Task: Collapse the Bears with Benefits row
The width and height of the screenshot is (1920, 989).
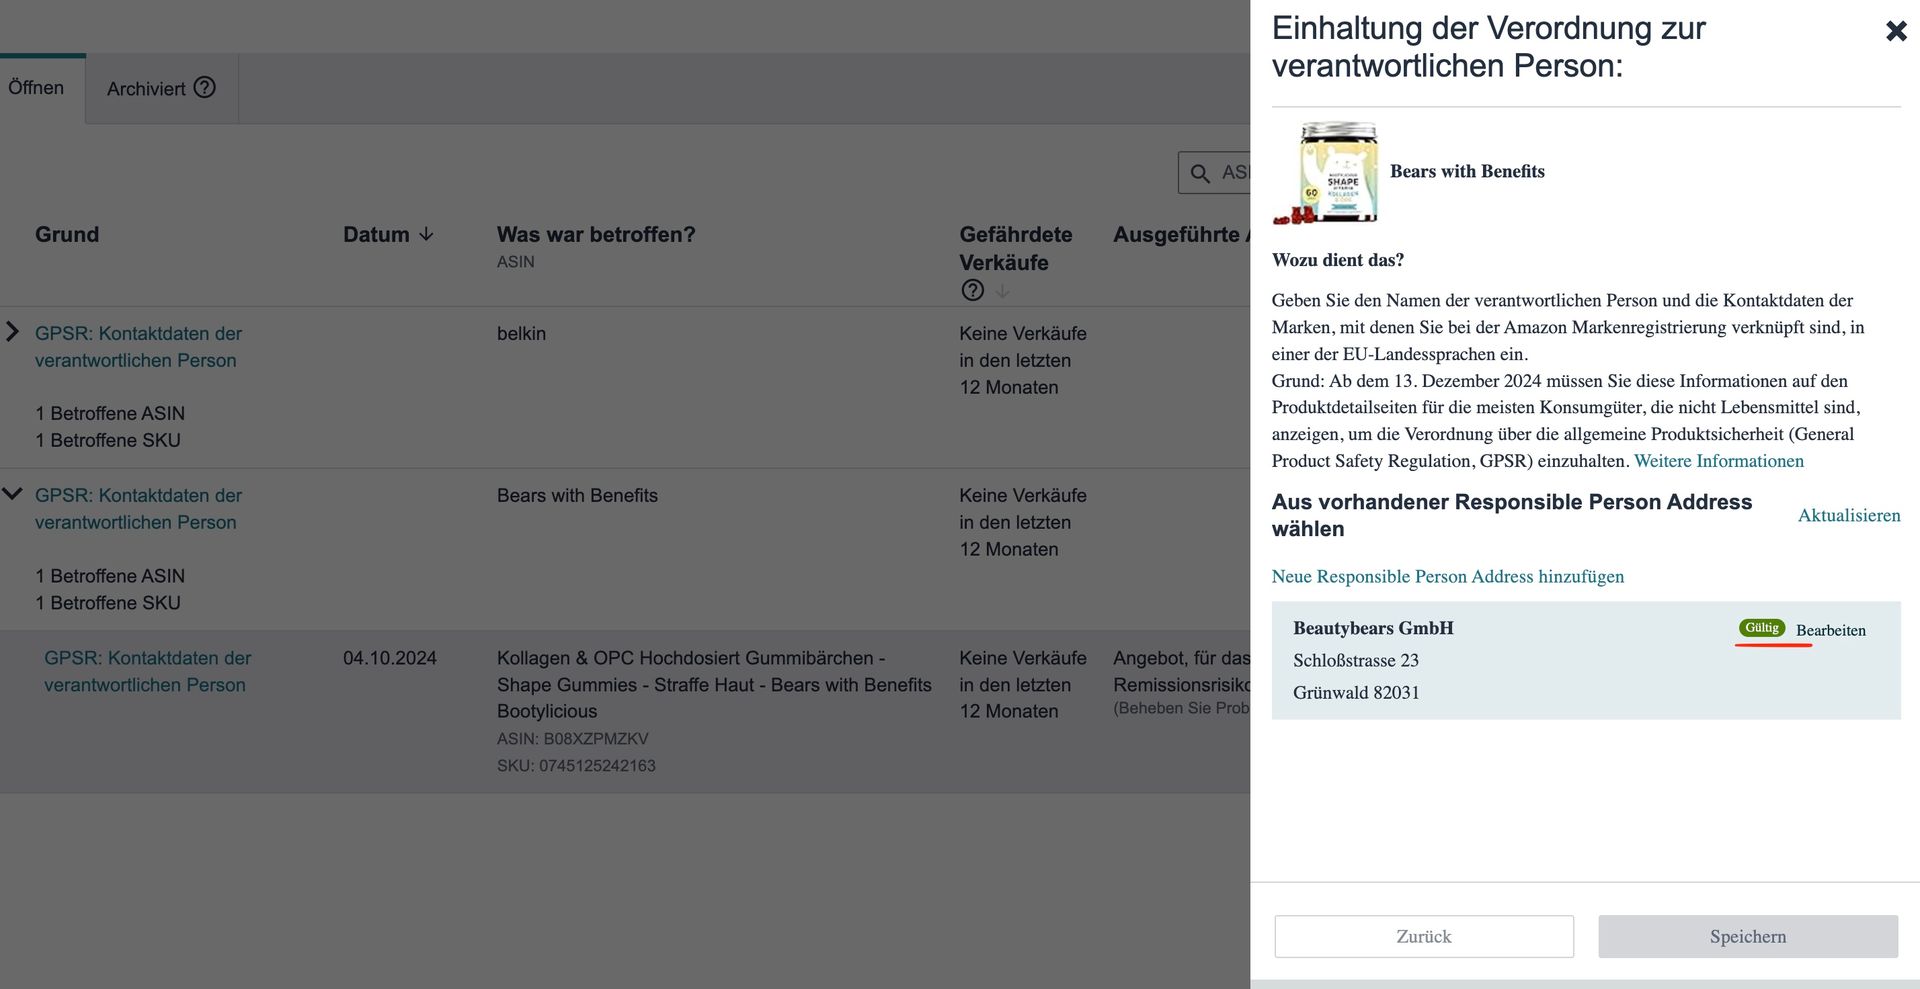Action: pos(13,494)
